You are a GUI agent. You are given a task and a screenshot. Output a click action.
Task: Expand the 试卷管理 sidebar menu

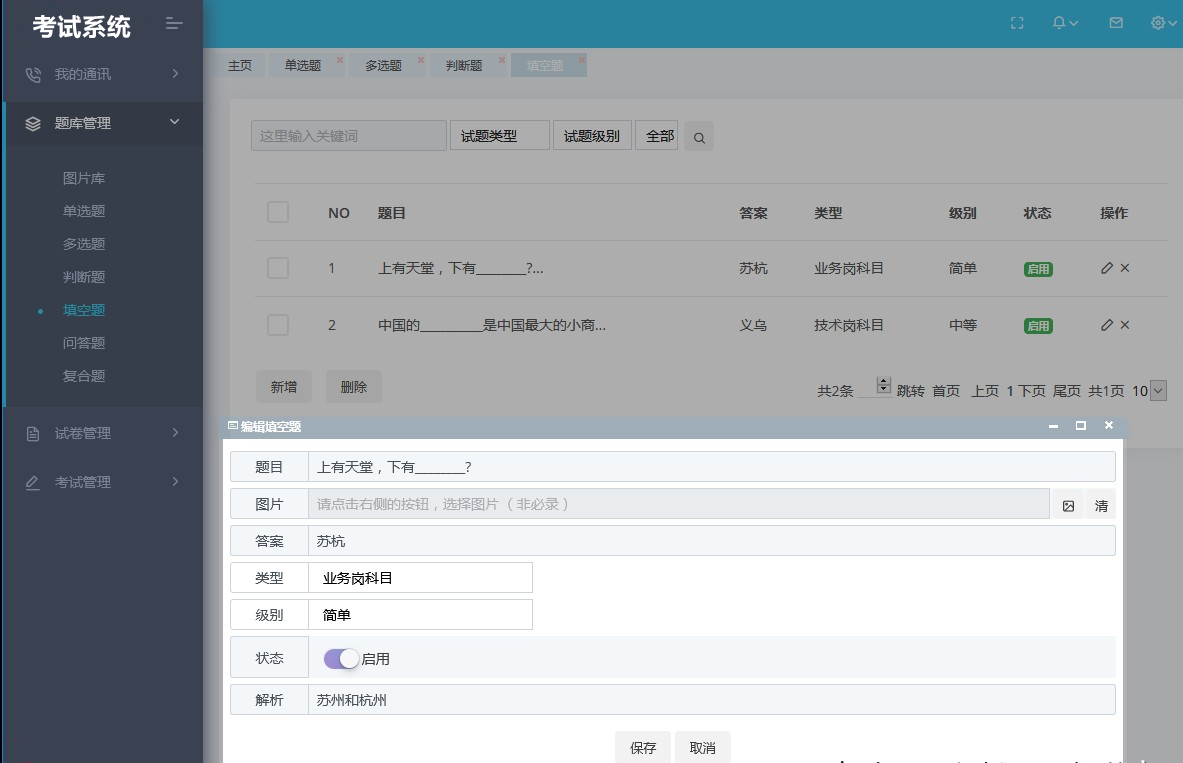tap(100, 433)
